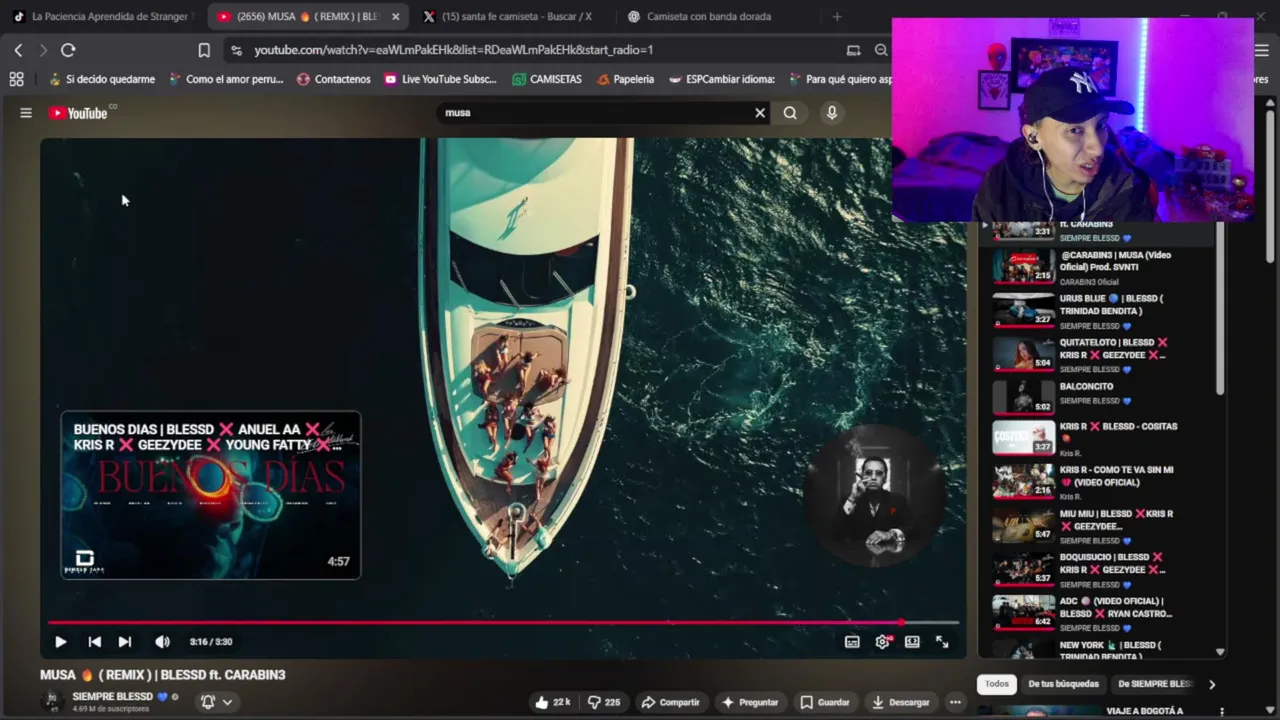Open SIEMPRE BLESSD channel avatar
Image resolution: width=1280 pixels, height=720 pixels.
point(51,701)
